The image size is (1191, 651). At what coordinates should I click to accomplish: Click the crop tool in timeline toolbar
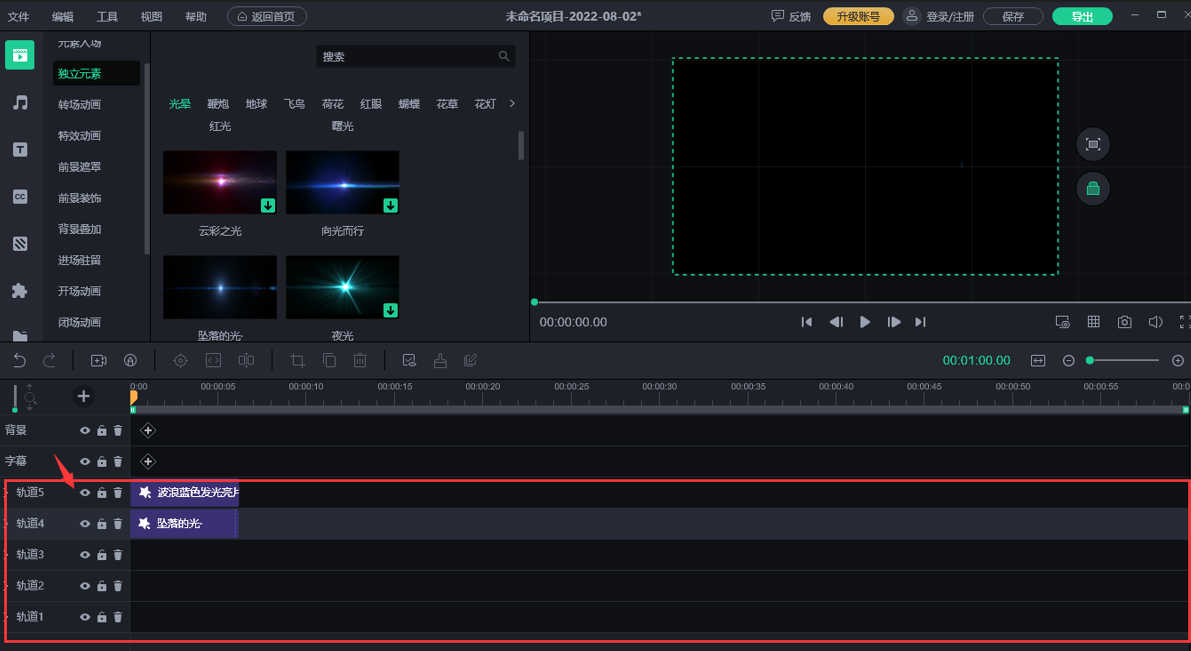[x=297, y=360]
